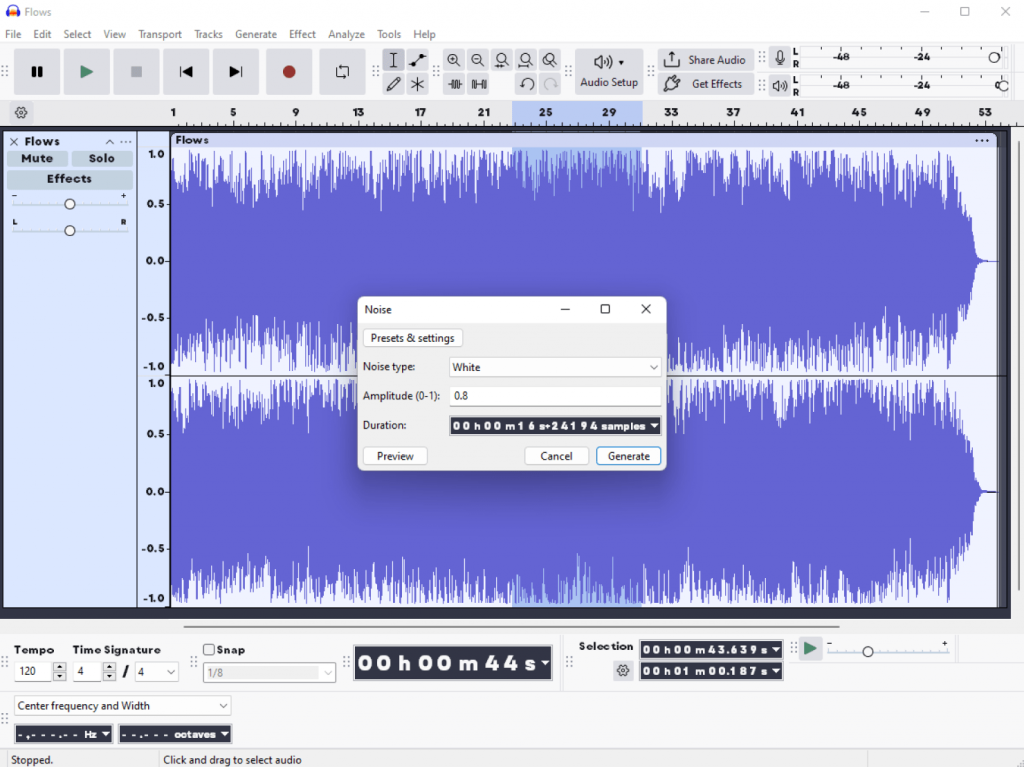Image resolution: width=1024 pixels, height=767 pixels.
Task: Open the Duration format dropdown arrow
Action: (x=654, y=426)
